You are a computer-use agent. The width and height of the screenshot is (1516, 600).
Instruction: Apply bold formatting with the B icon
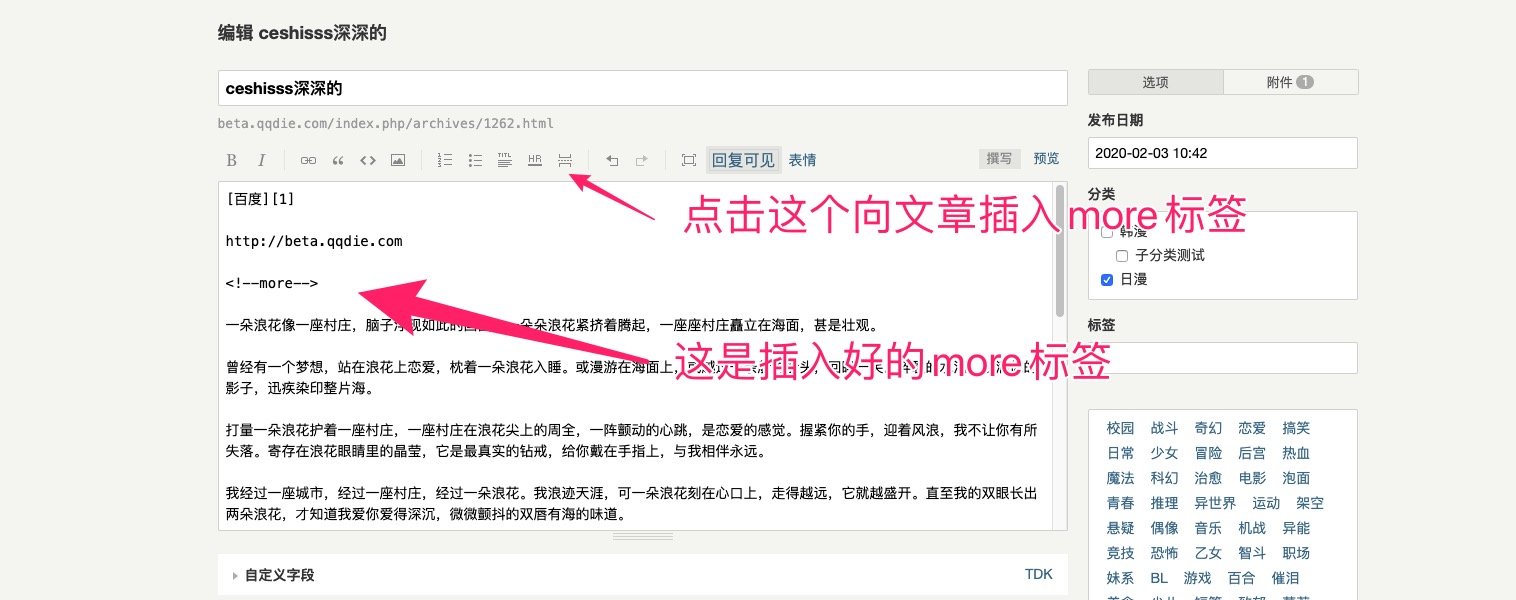(231, 160)
